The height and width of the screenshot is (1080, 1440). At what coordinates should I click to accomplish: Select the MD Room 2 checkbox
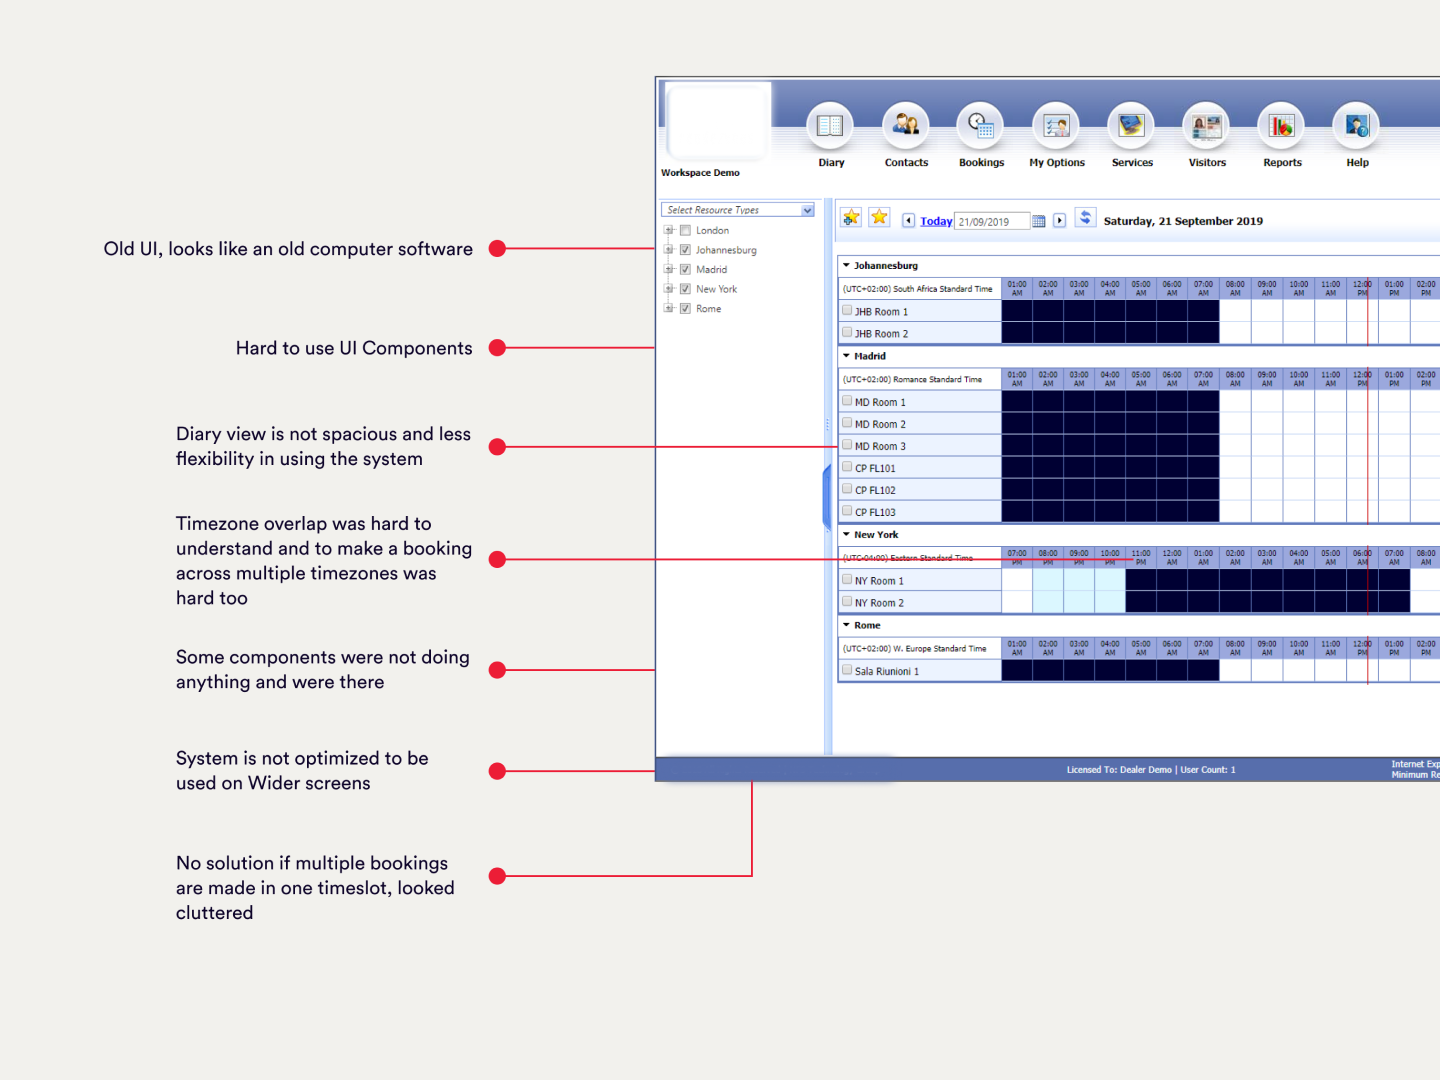(x=847, y=422)
